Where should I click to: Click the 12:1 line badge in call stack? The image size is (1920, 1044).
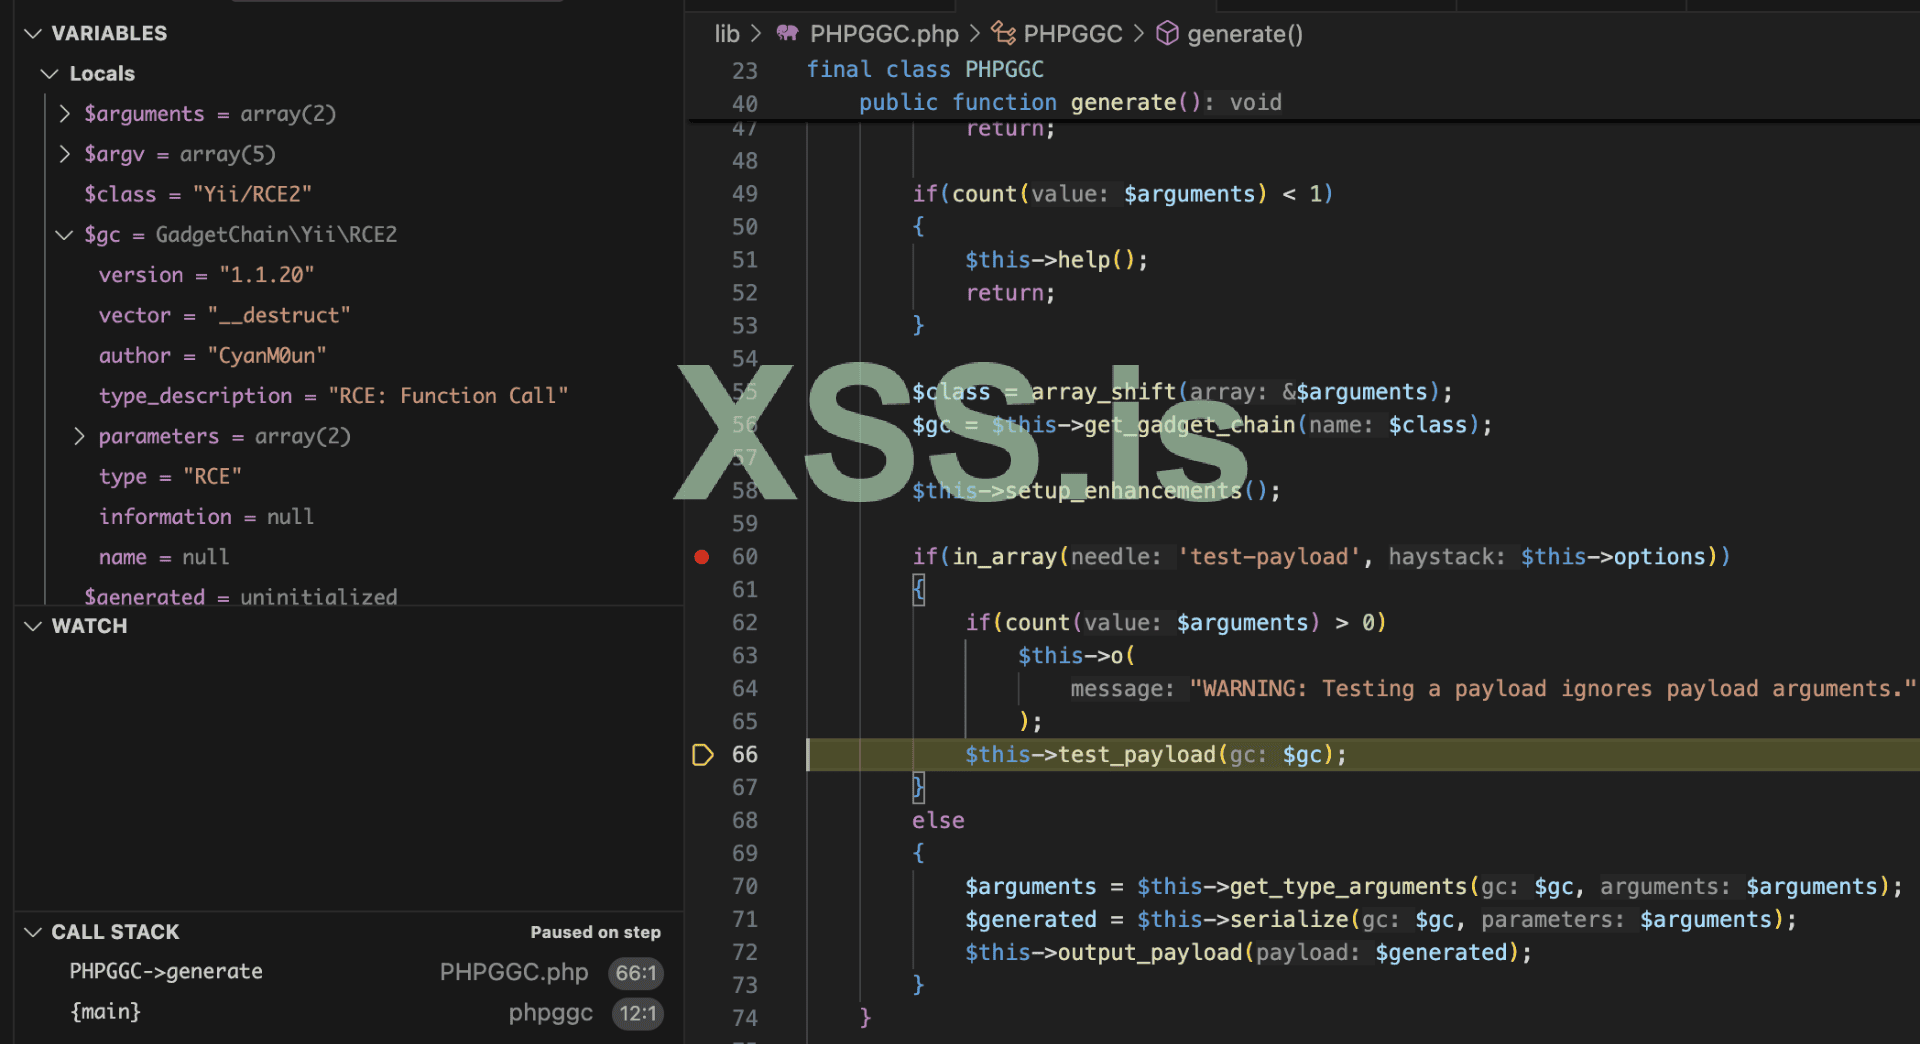pyautogui.click(x=638, y=1013)
